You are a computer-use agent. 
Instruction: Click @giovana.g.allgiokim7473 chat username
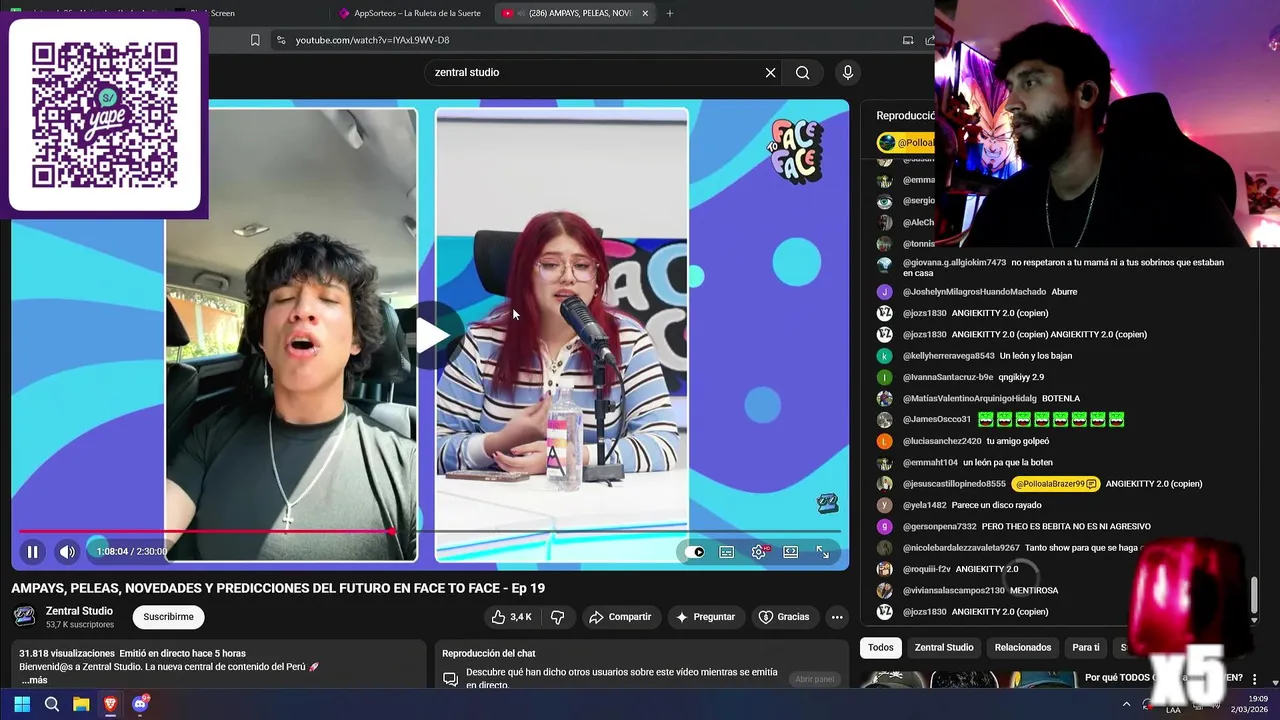click(954, 263)
